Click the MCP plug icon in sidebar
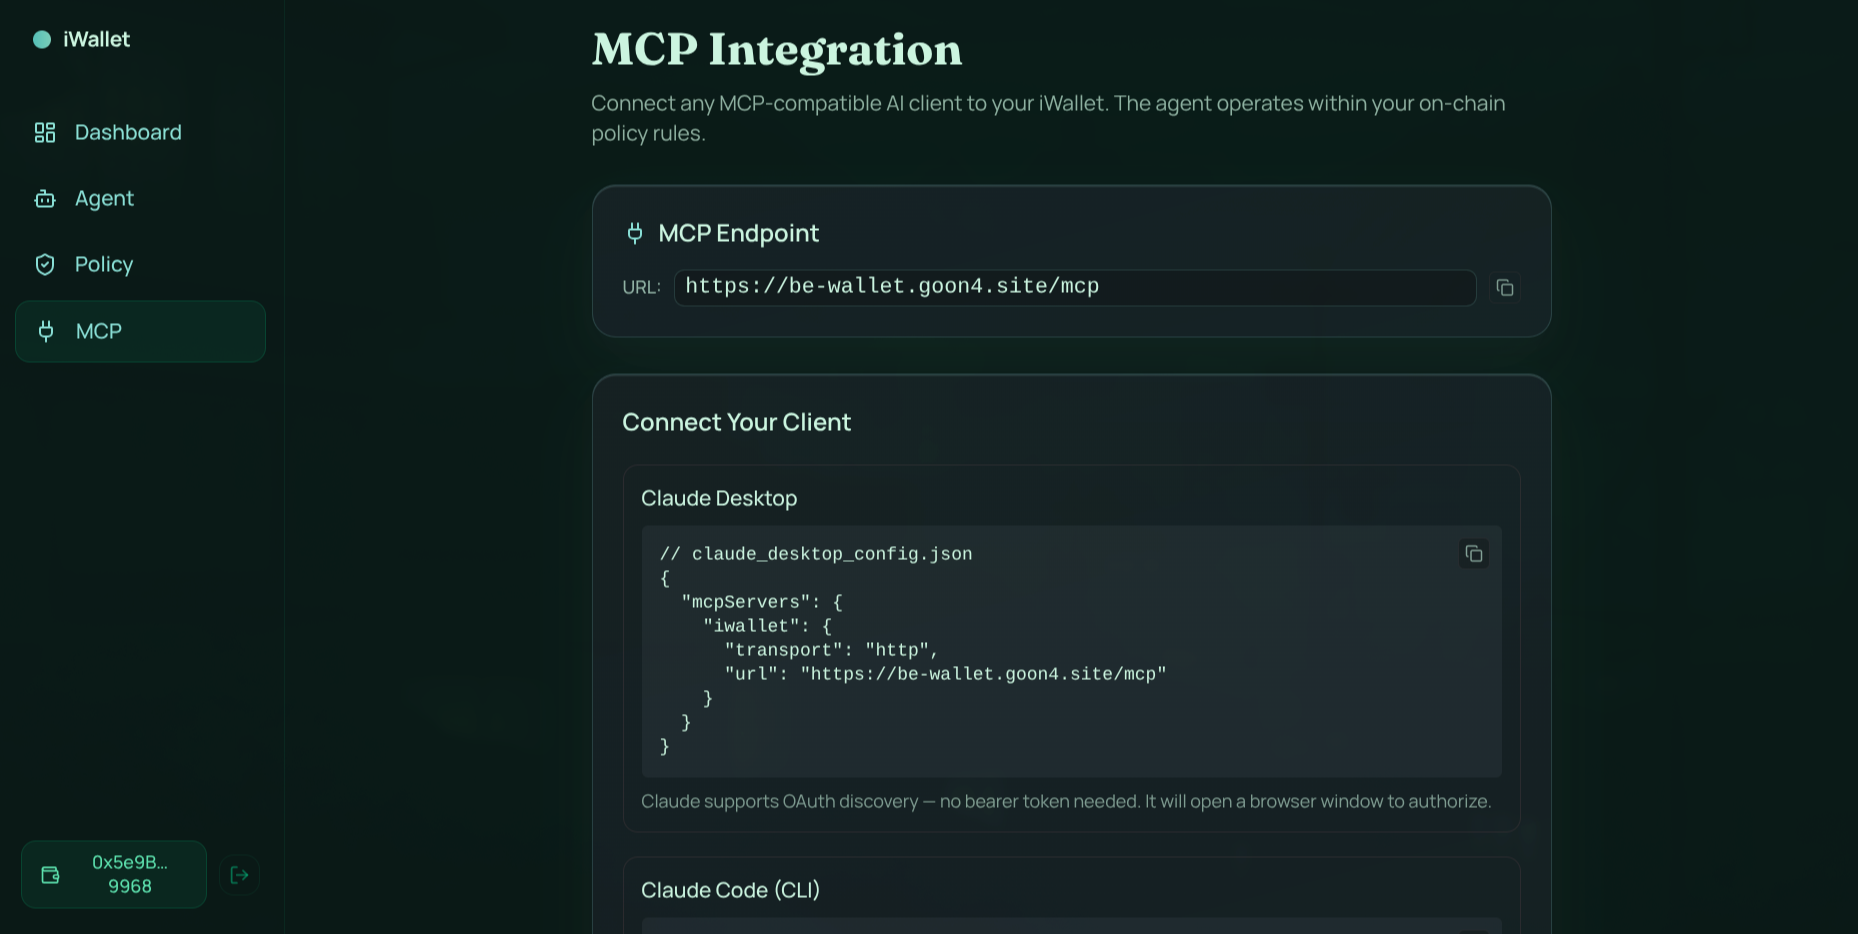Image resolution: width=1858 pixels, height=934 pixels. pos(46,331)
